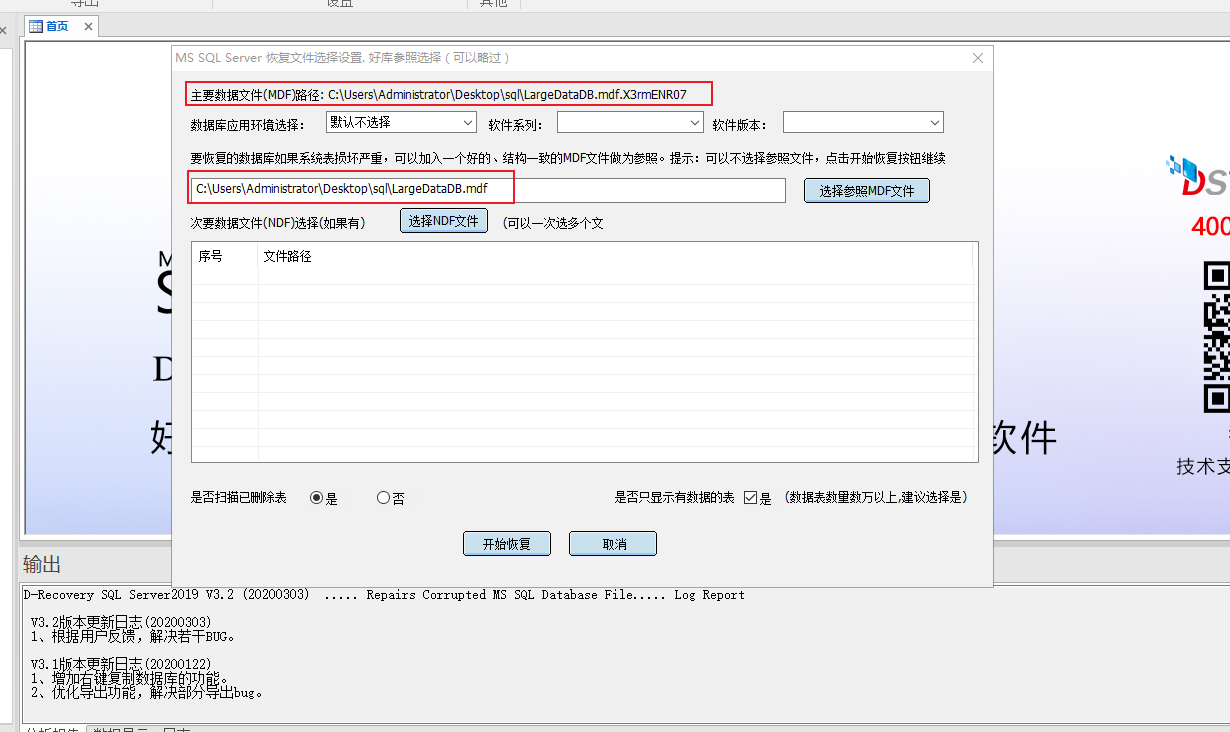Start recovery with 开始恢复 button
1230x732 pixels.
(507, 544)
